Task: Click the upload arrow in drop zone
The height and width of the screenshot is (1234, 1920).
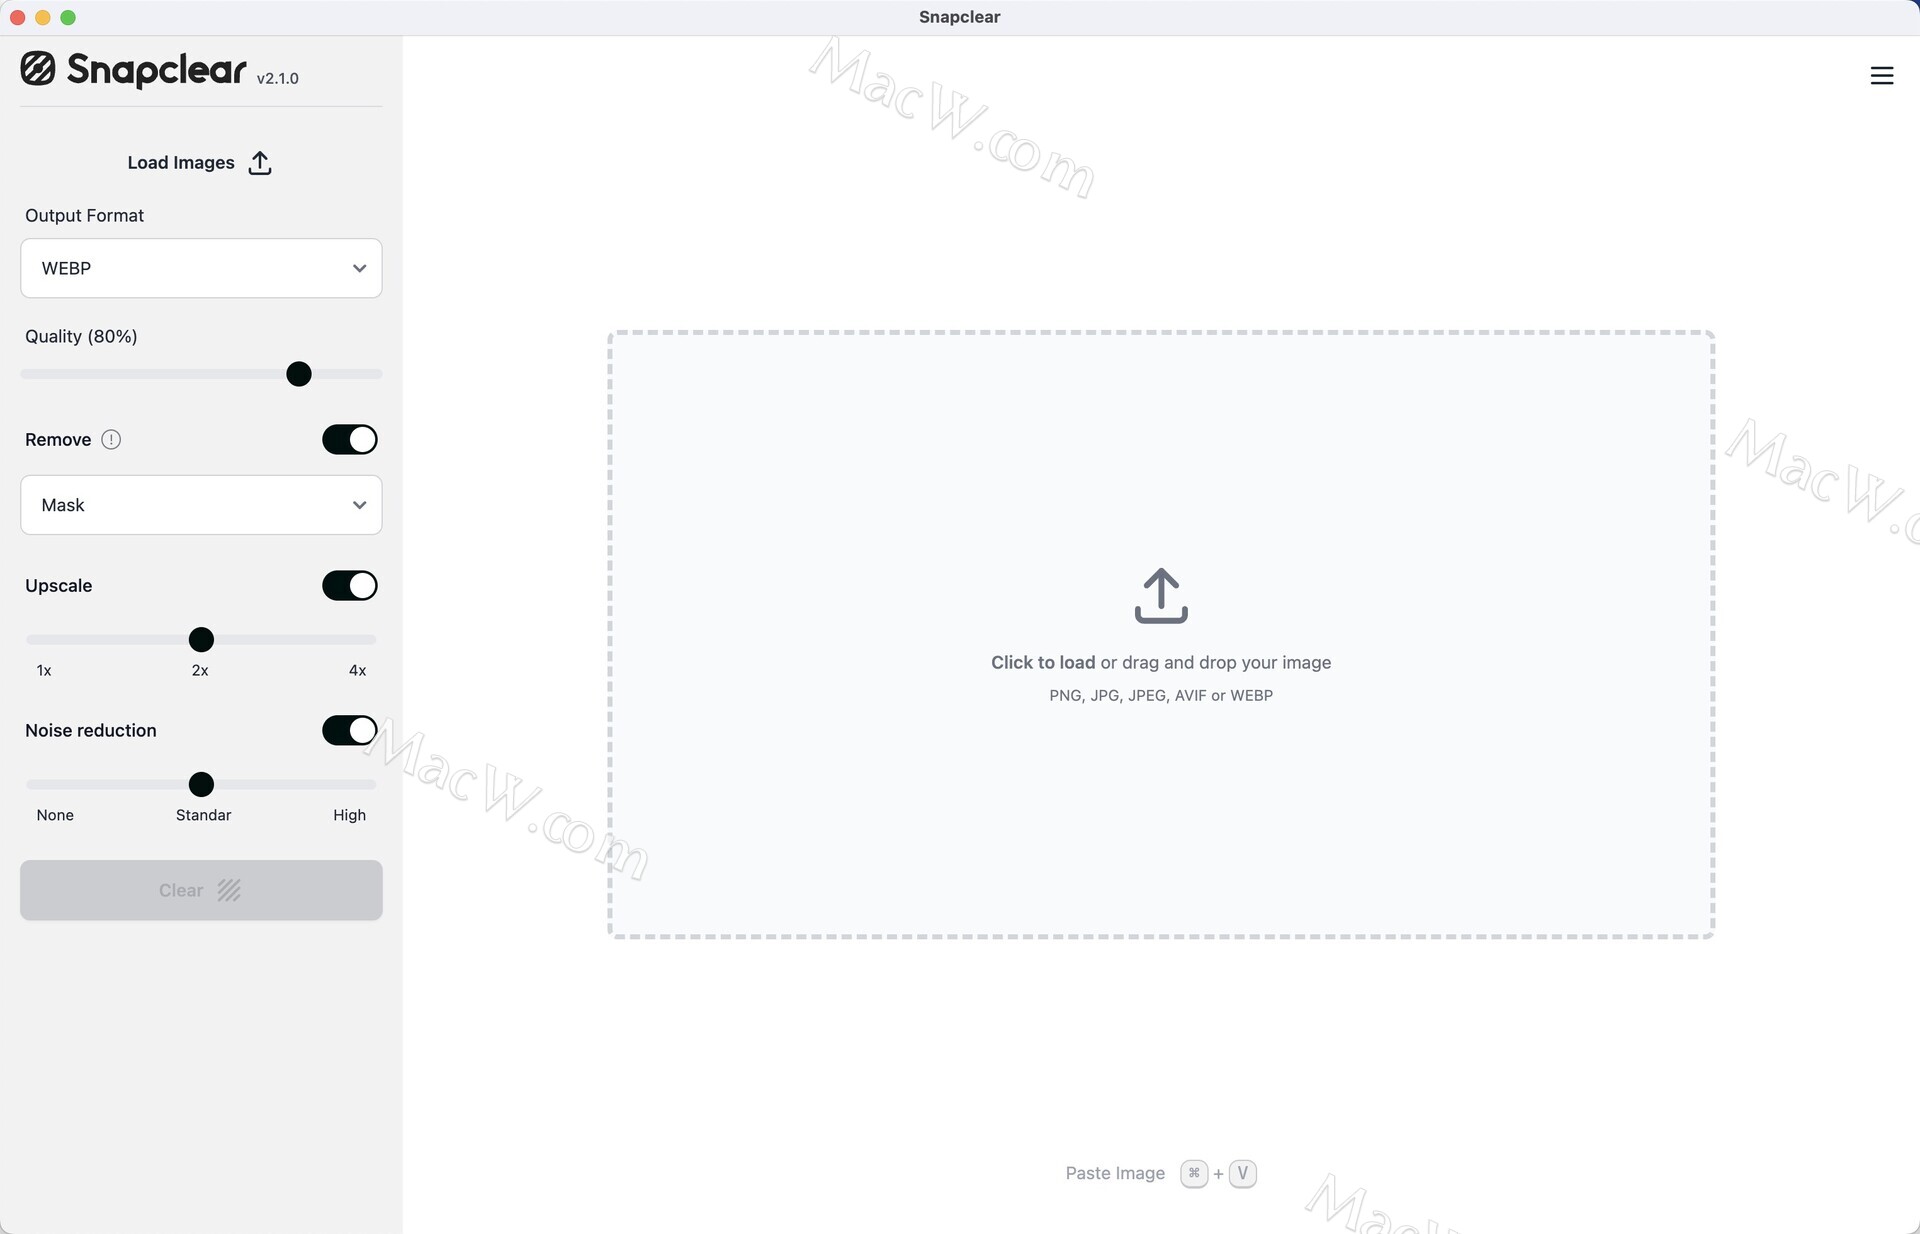Action: coord(1160,596)
